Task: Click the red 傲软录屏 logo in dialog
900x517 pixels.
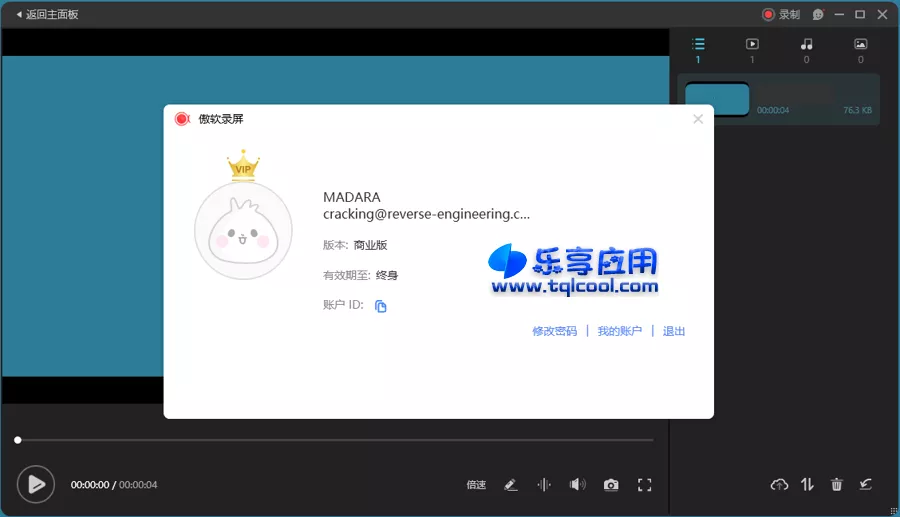Action: 182,119
